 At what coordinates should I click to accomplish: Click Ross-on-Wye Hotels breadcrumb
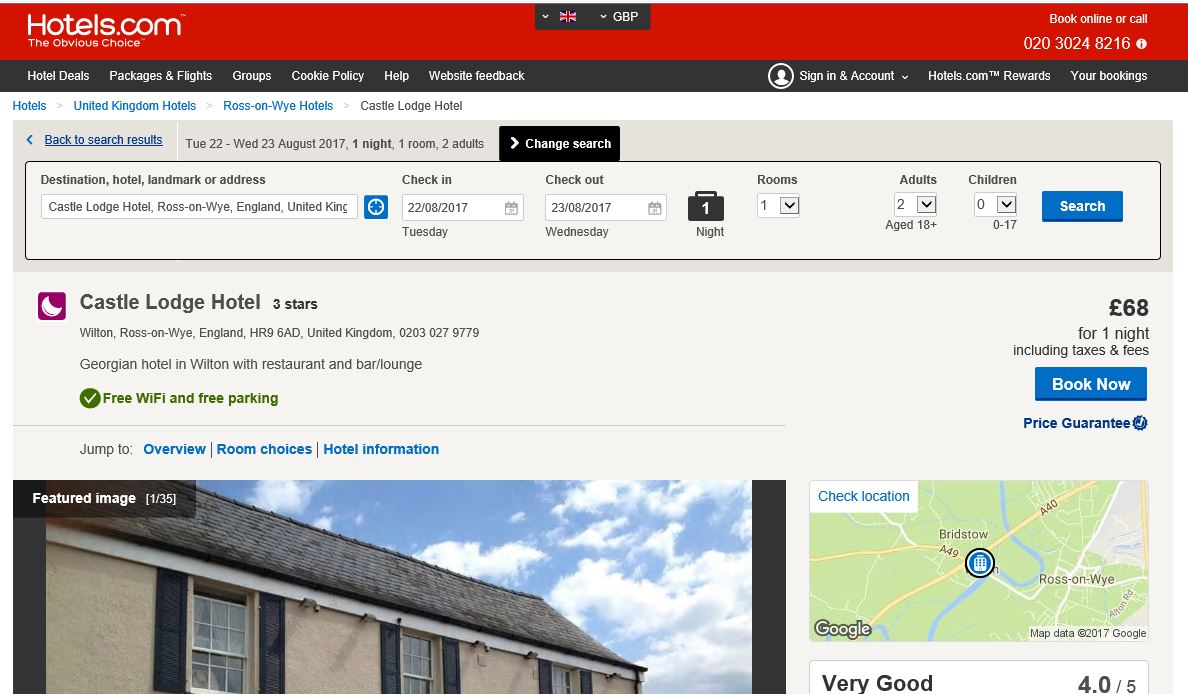point(278,106)
